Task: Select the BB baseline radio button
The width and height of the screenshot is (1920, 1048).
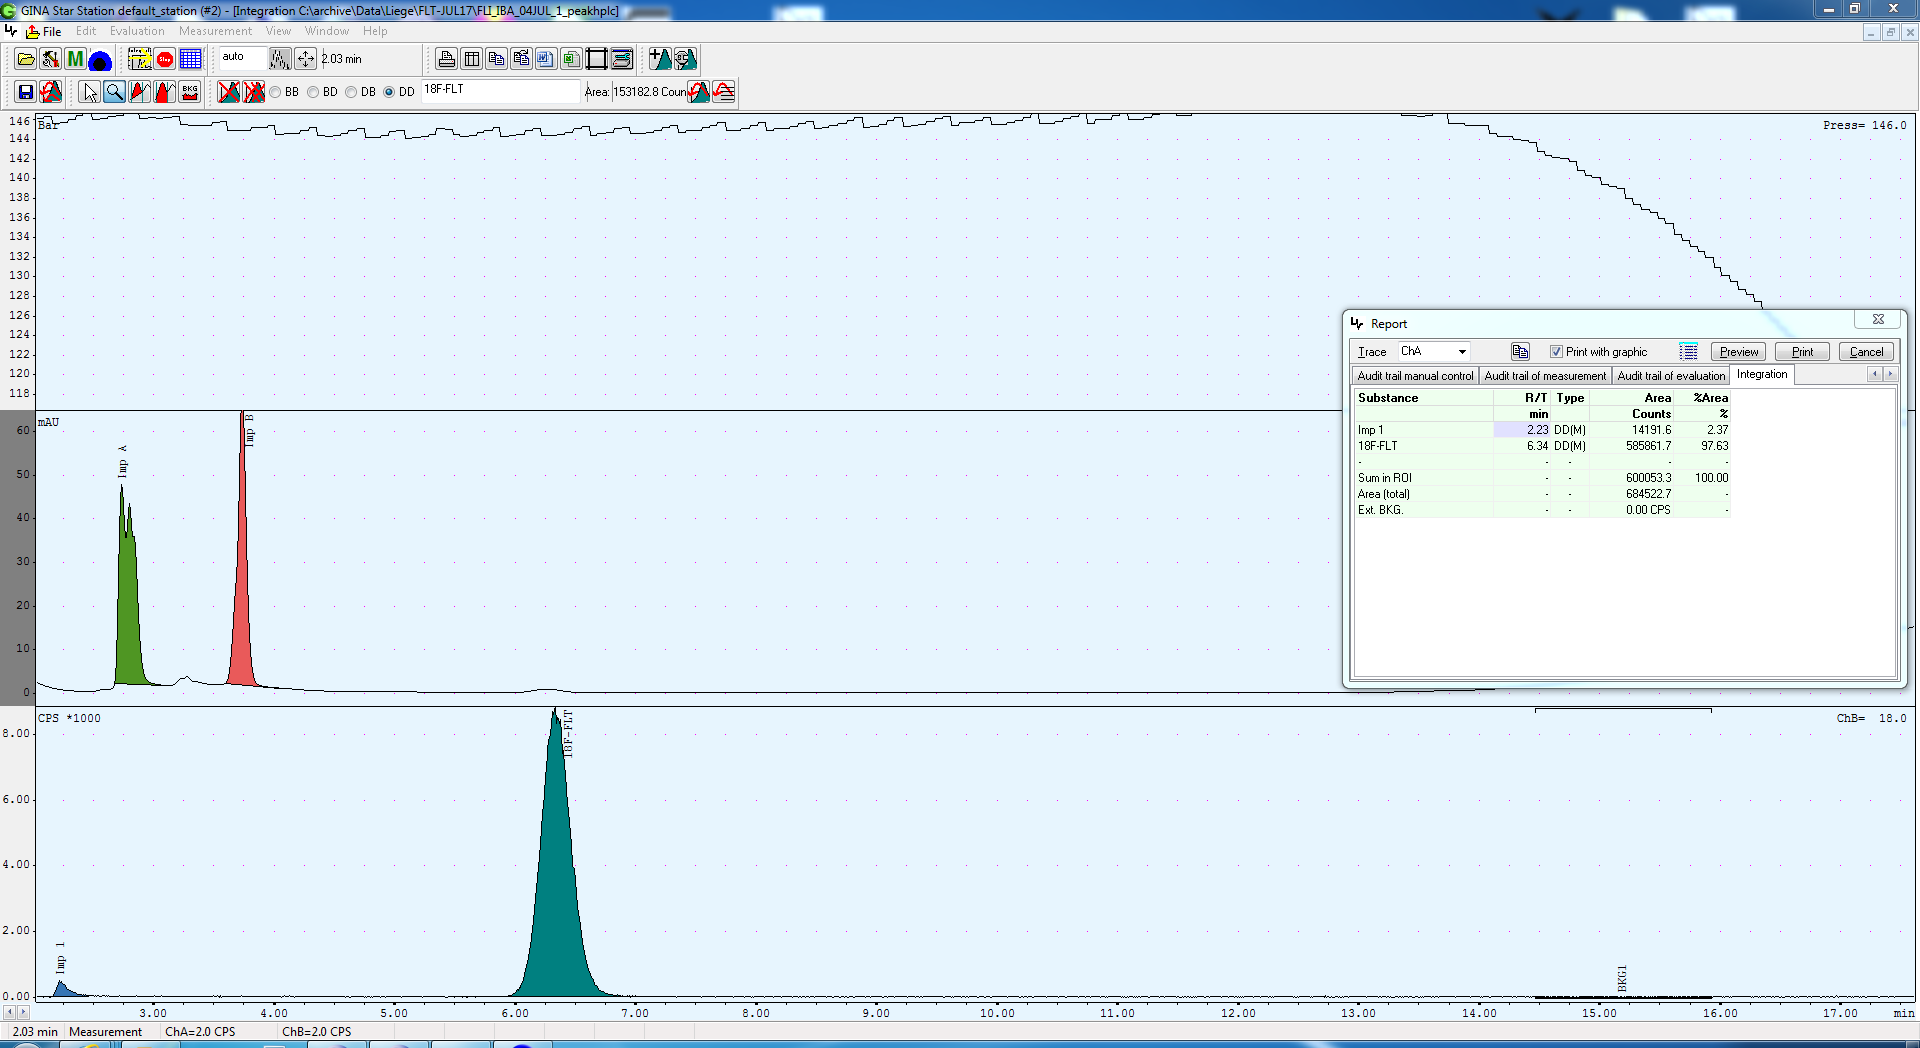Action: click(276, 92)
